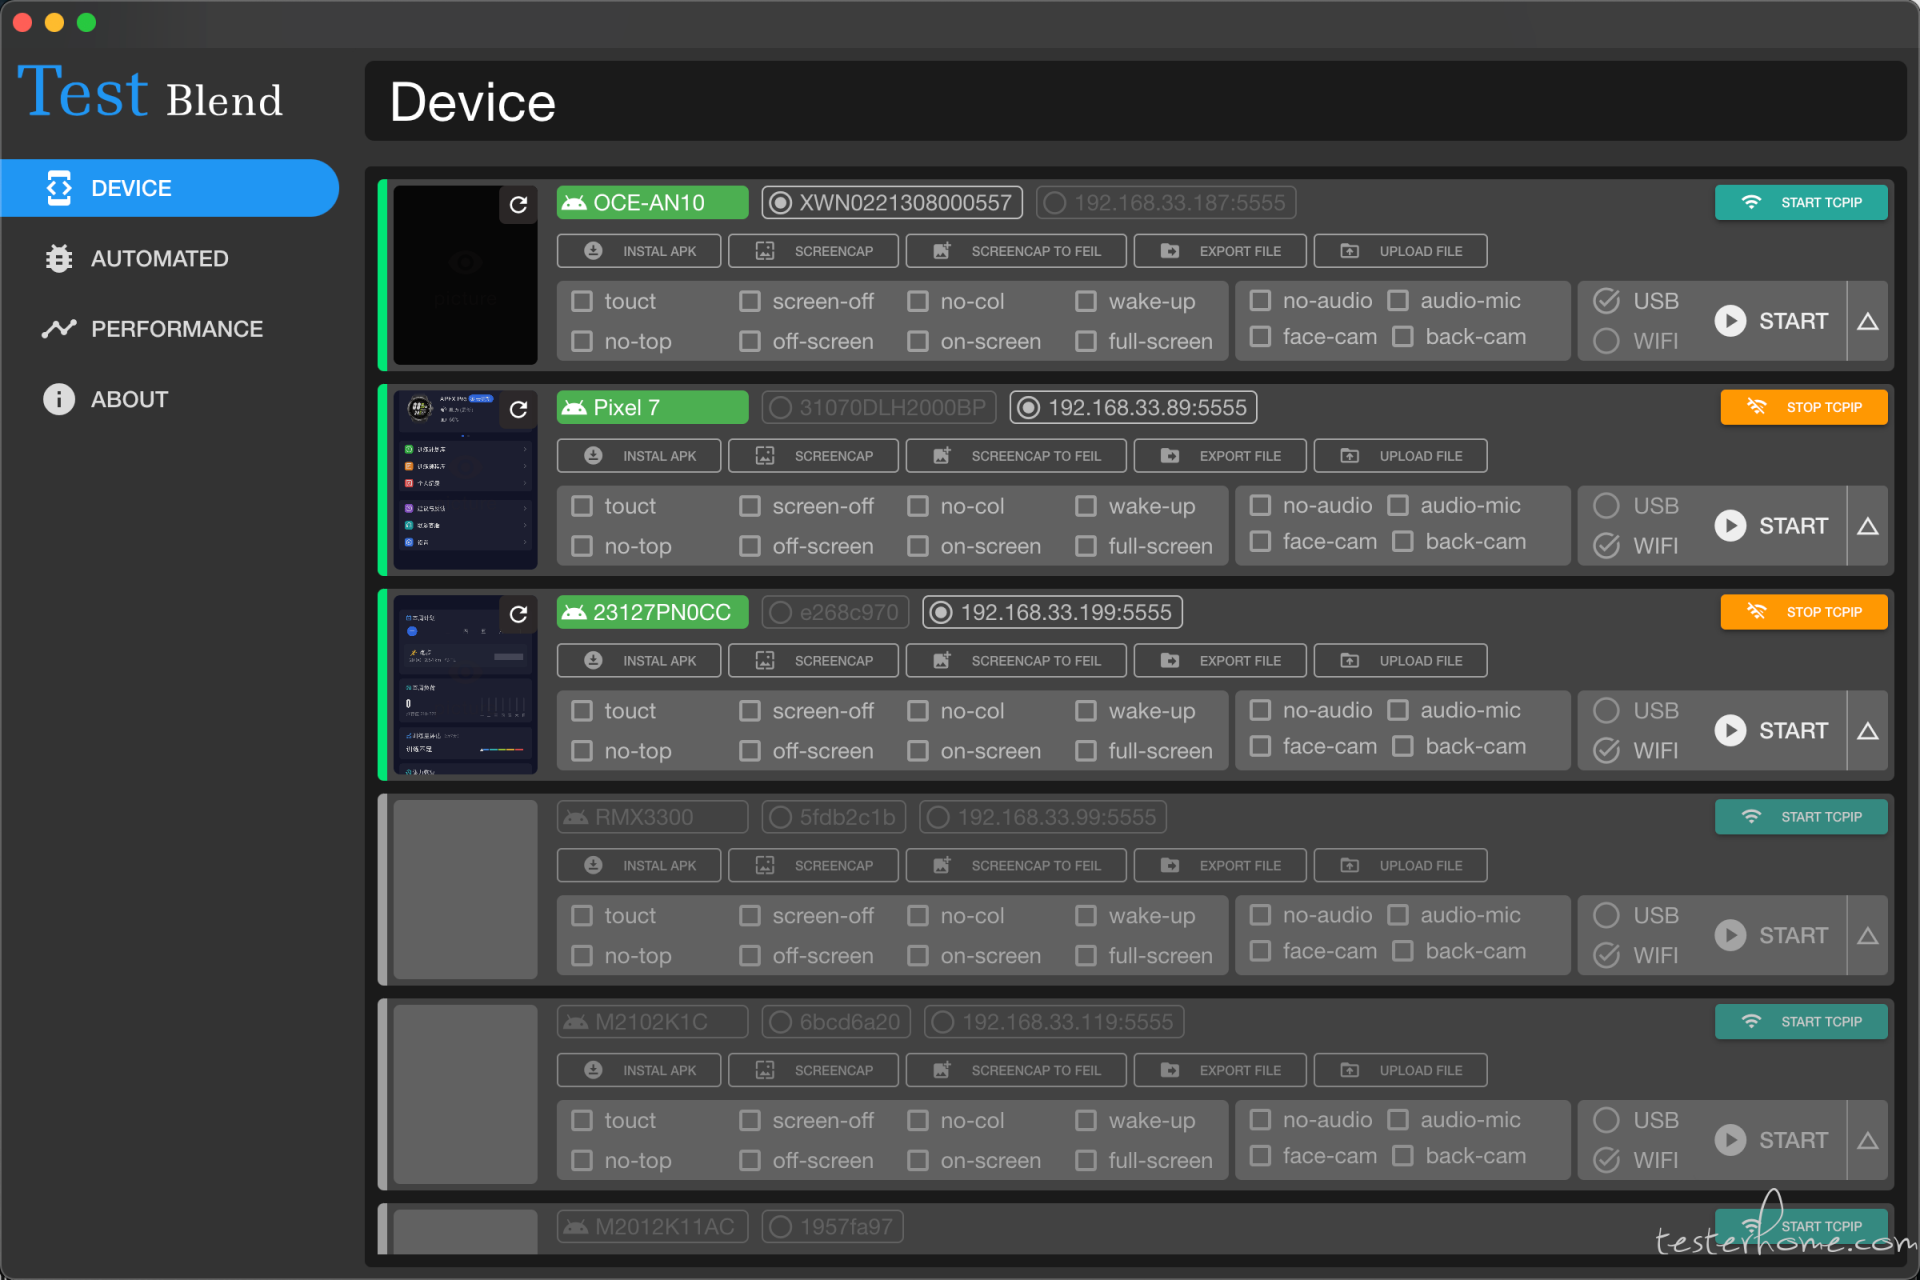The height and width of the screenshot is (1280, 1920).
Task: Open OCE-AN10 screen thumbnail
Action: click(x=465, y=275)
